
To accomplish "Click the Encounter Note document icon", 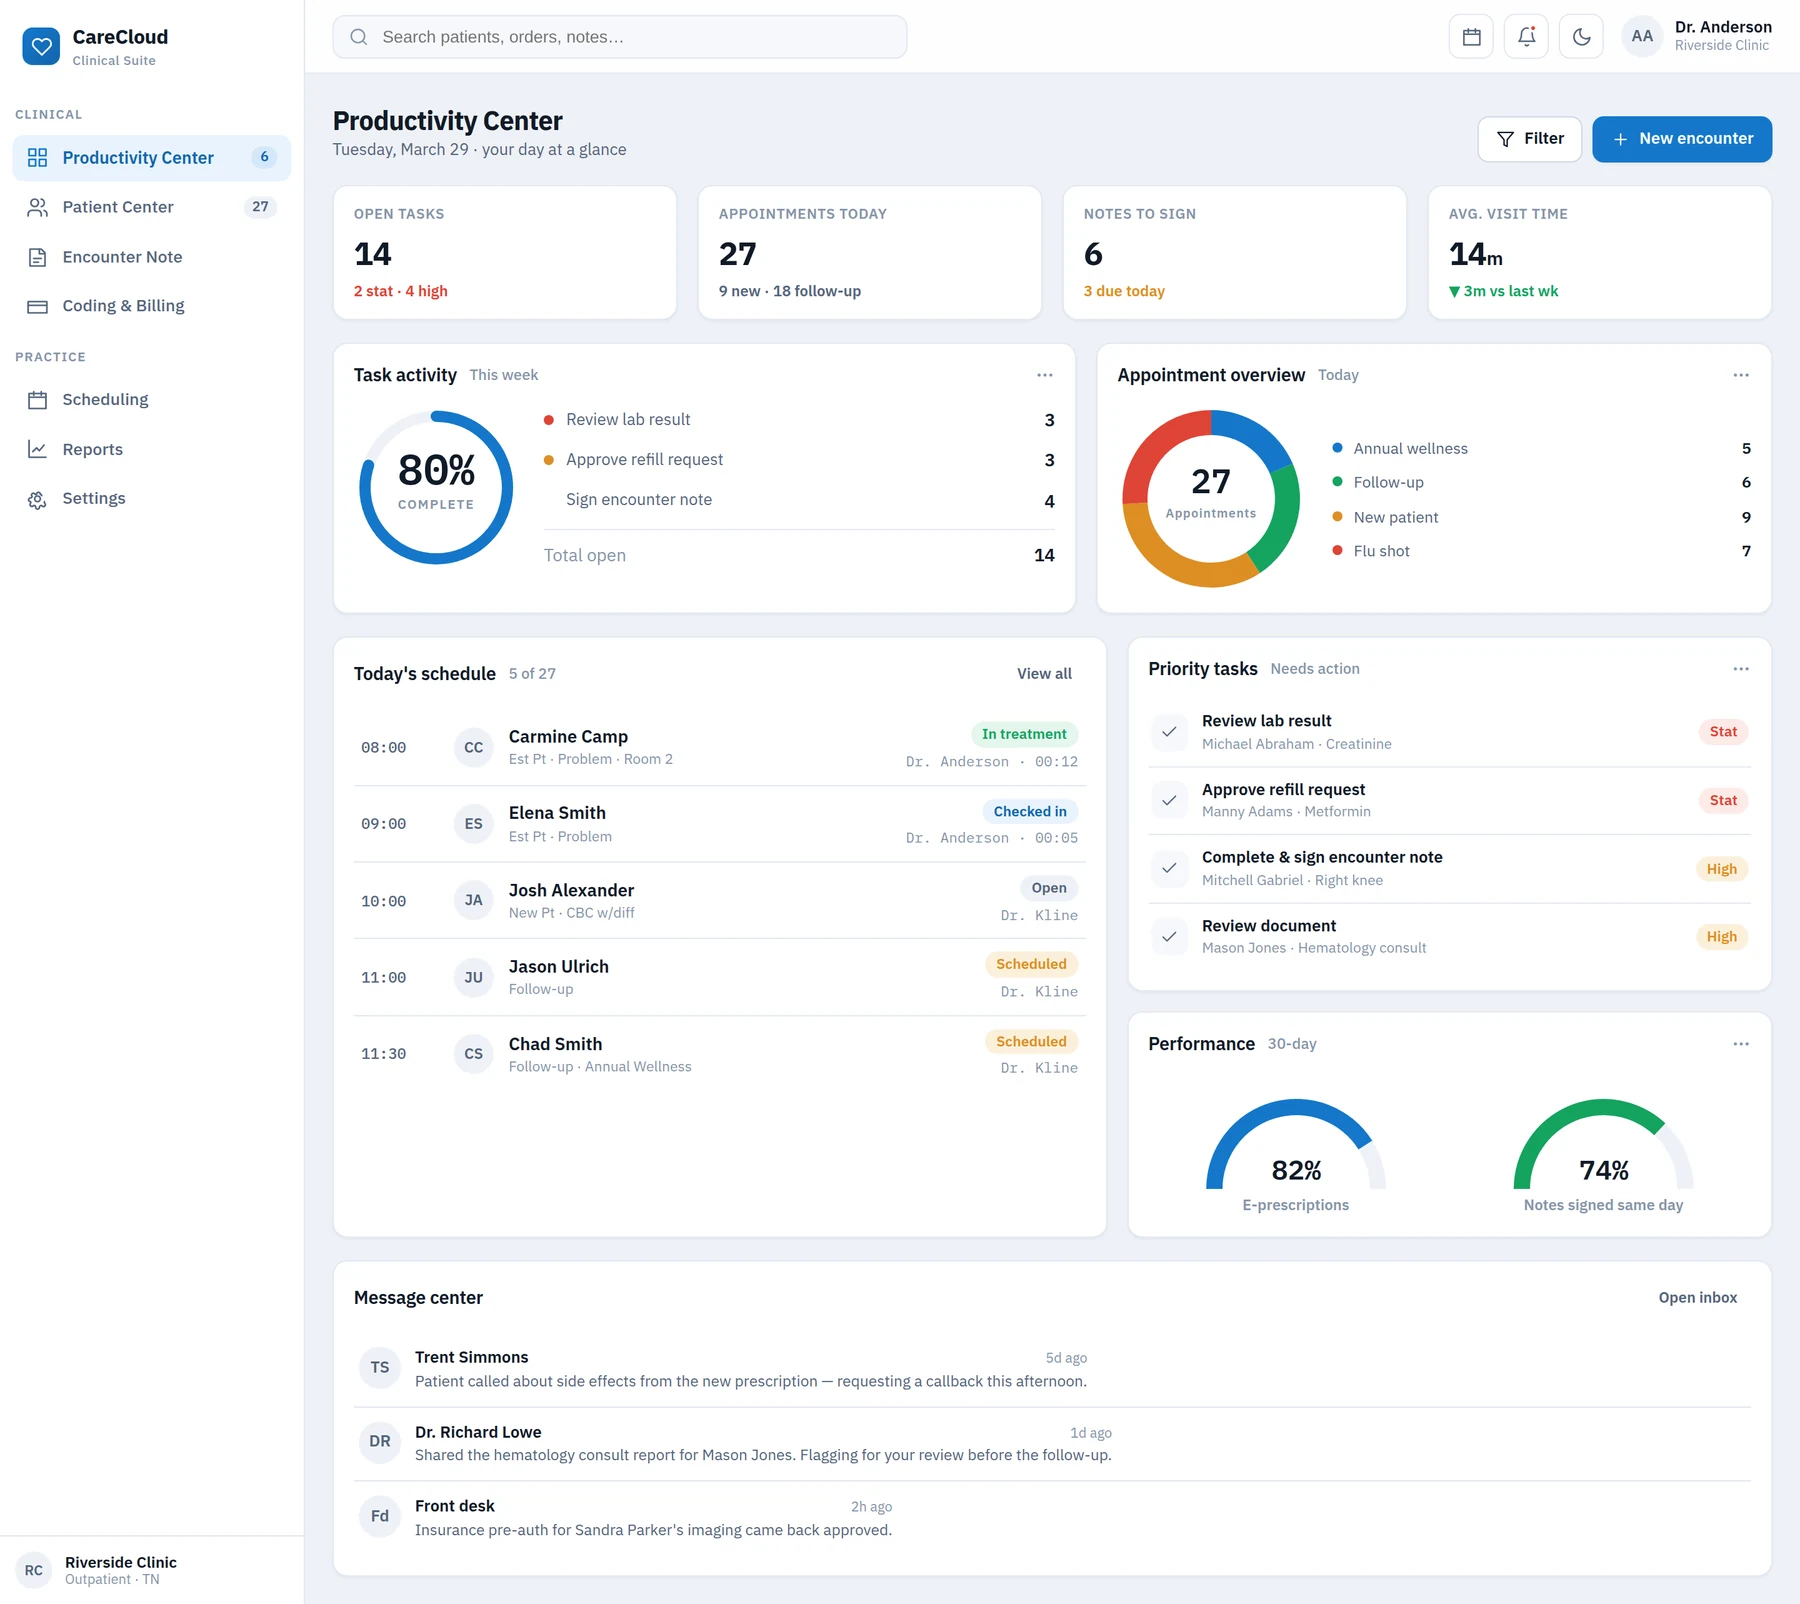I will tap(37, 257).
